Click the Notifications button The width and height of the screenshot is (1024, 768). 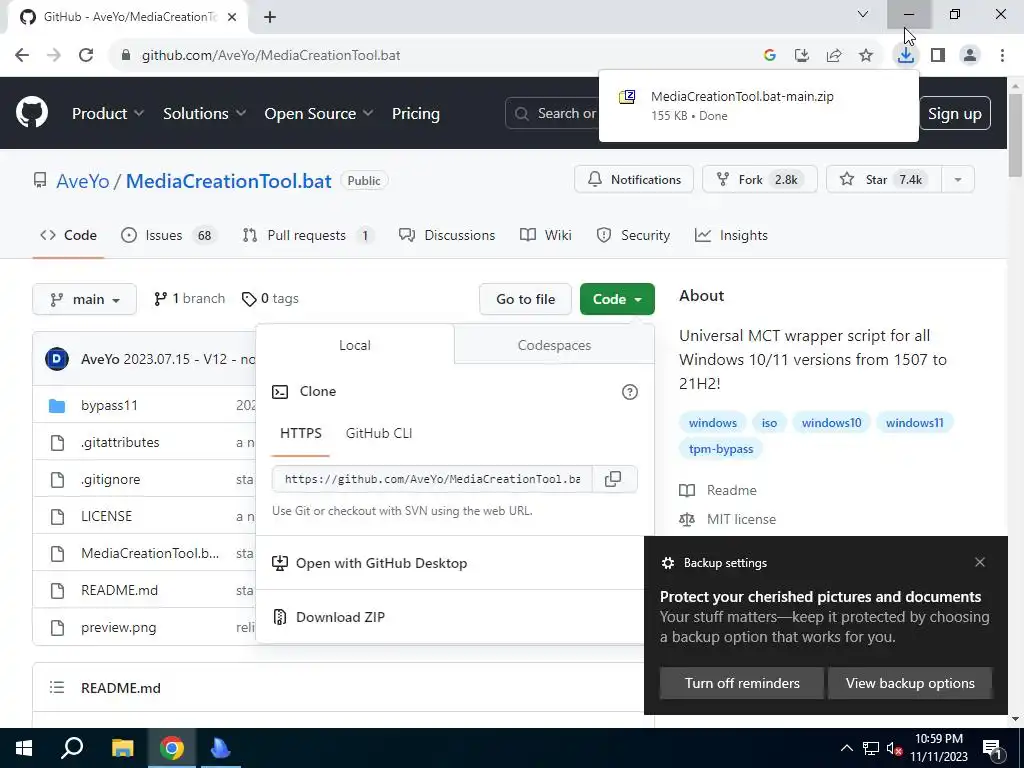[x=634, y=180]
